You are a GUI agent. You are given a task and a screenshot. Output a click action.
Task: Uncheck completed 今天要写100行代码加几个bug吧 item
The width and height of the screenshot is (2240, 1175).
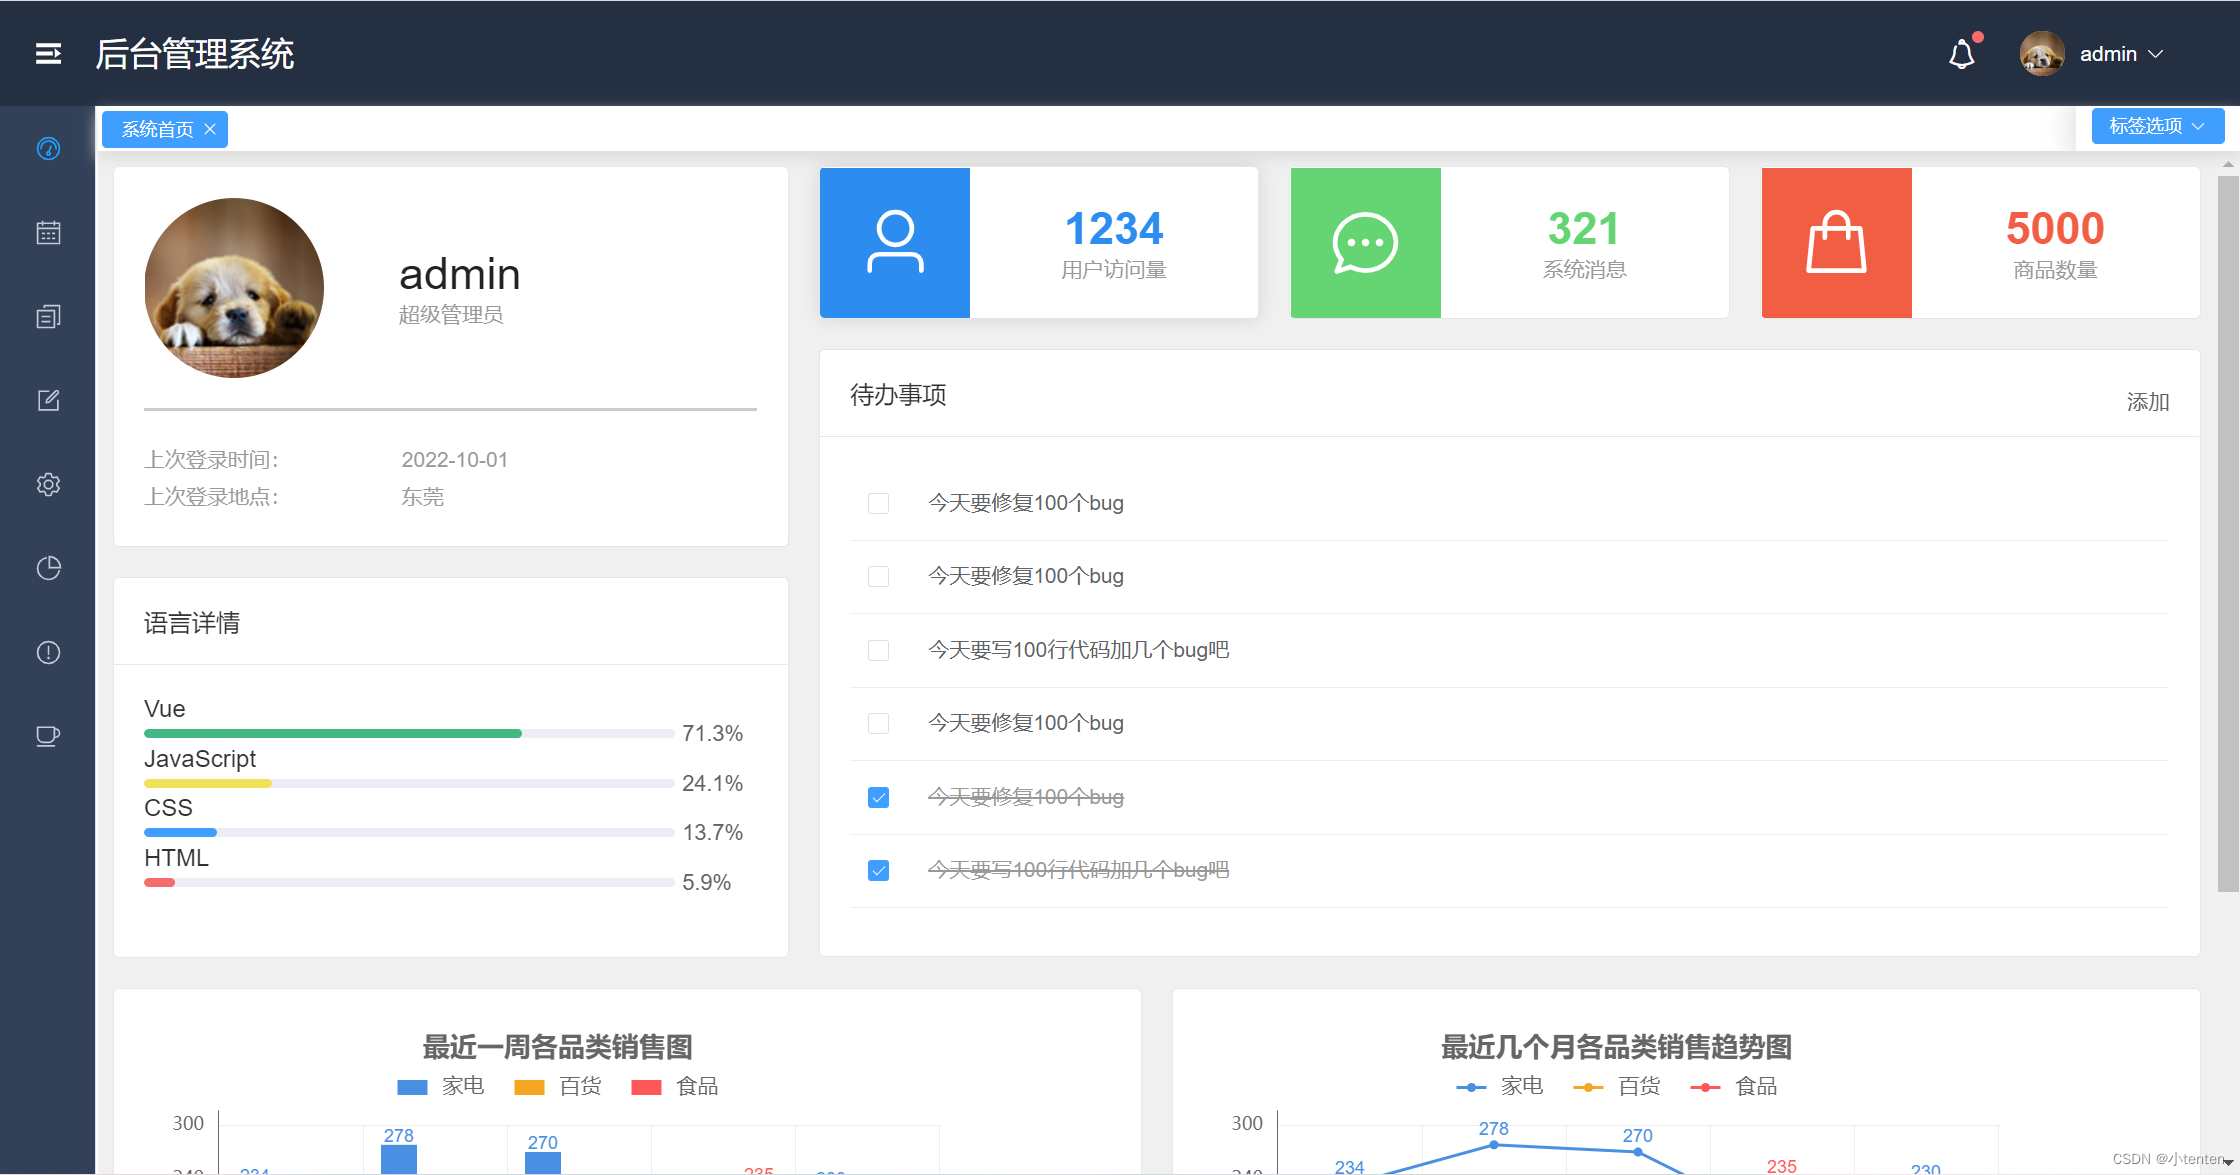point(878,870)
